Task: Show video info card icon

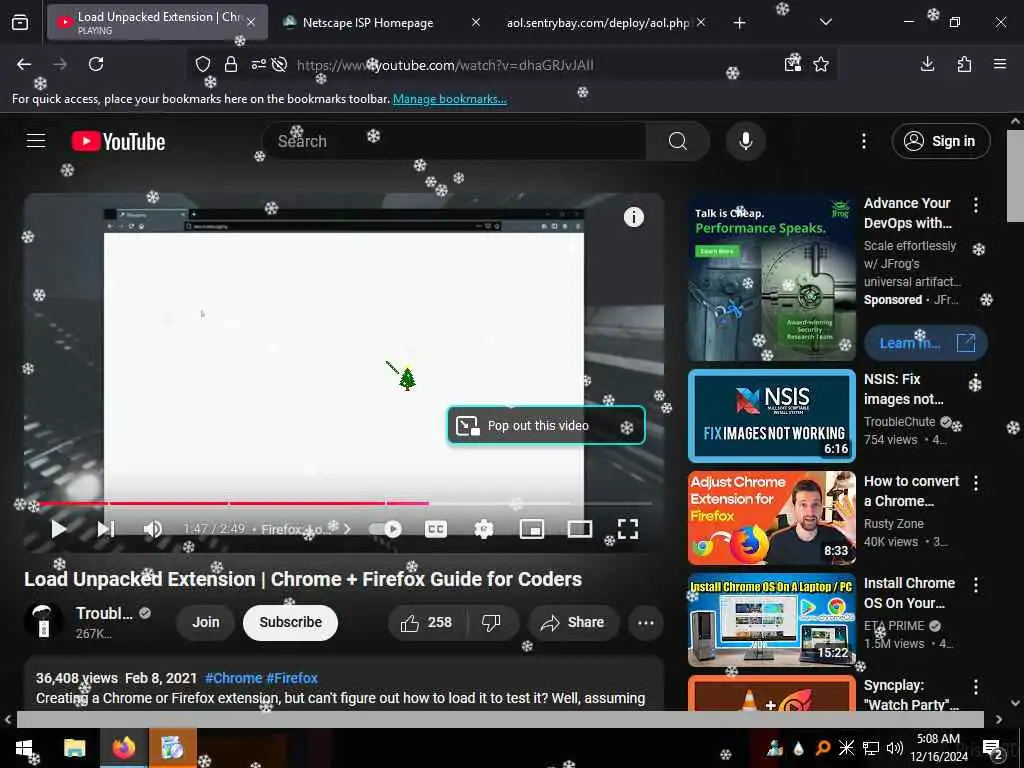Action: pos(633,217)
